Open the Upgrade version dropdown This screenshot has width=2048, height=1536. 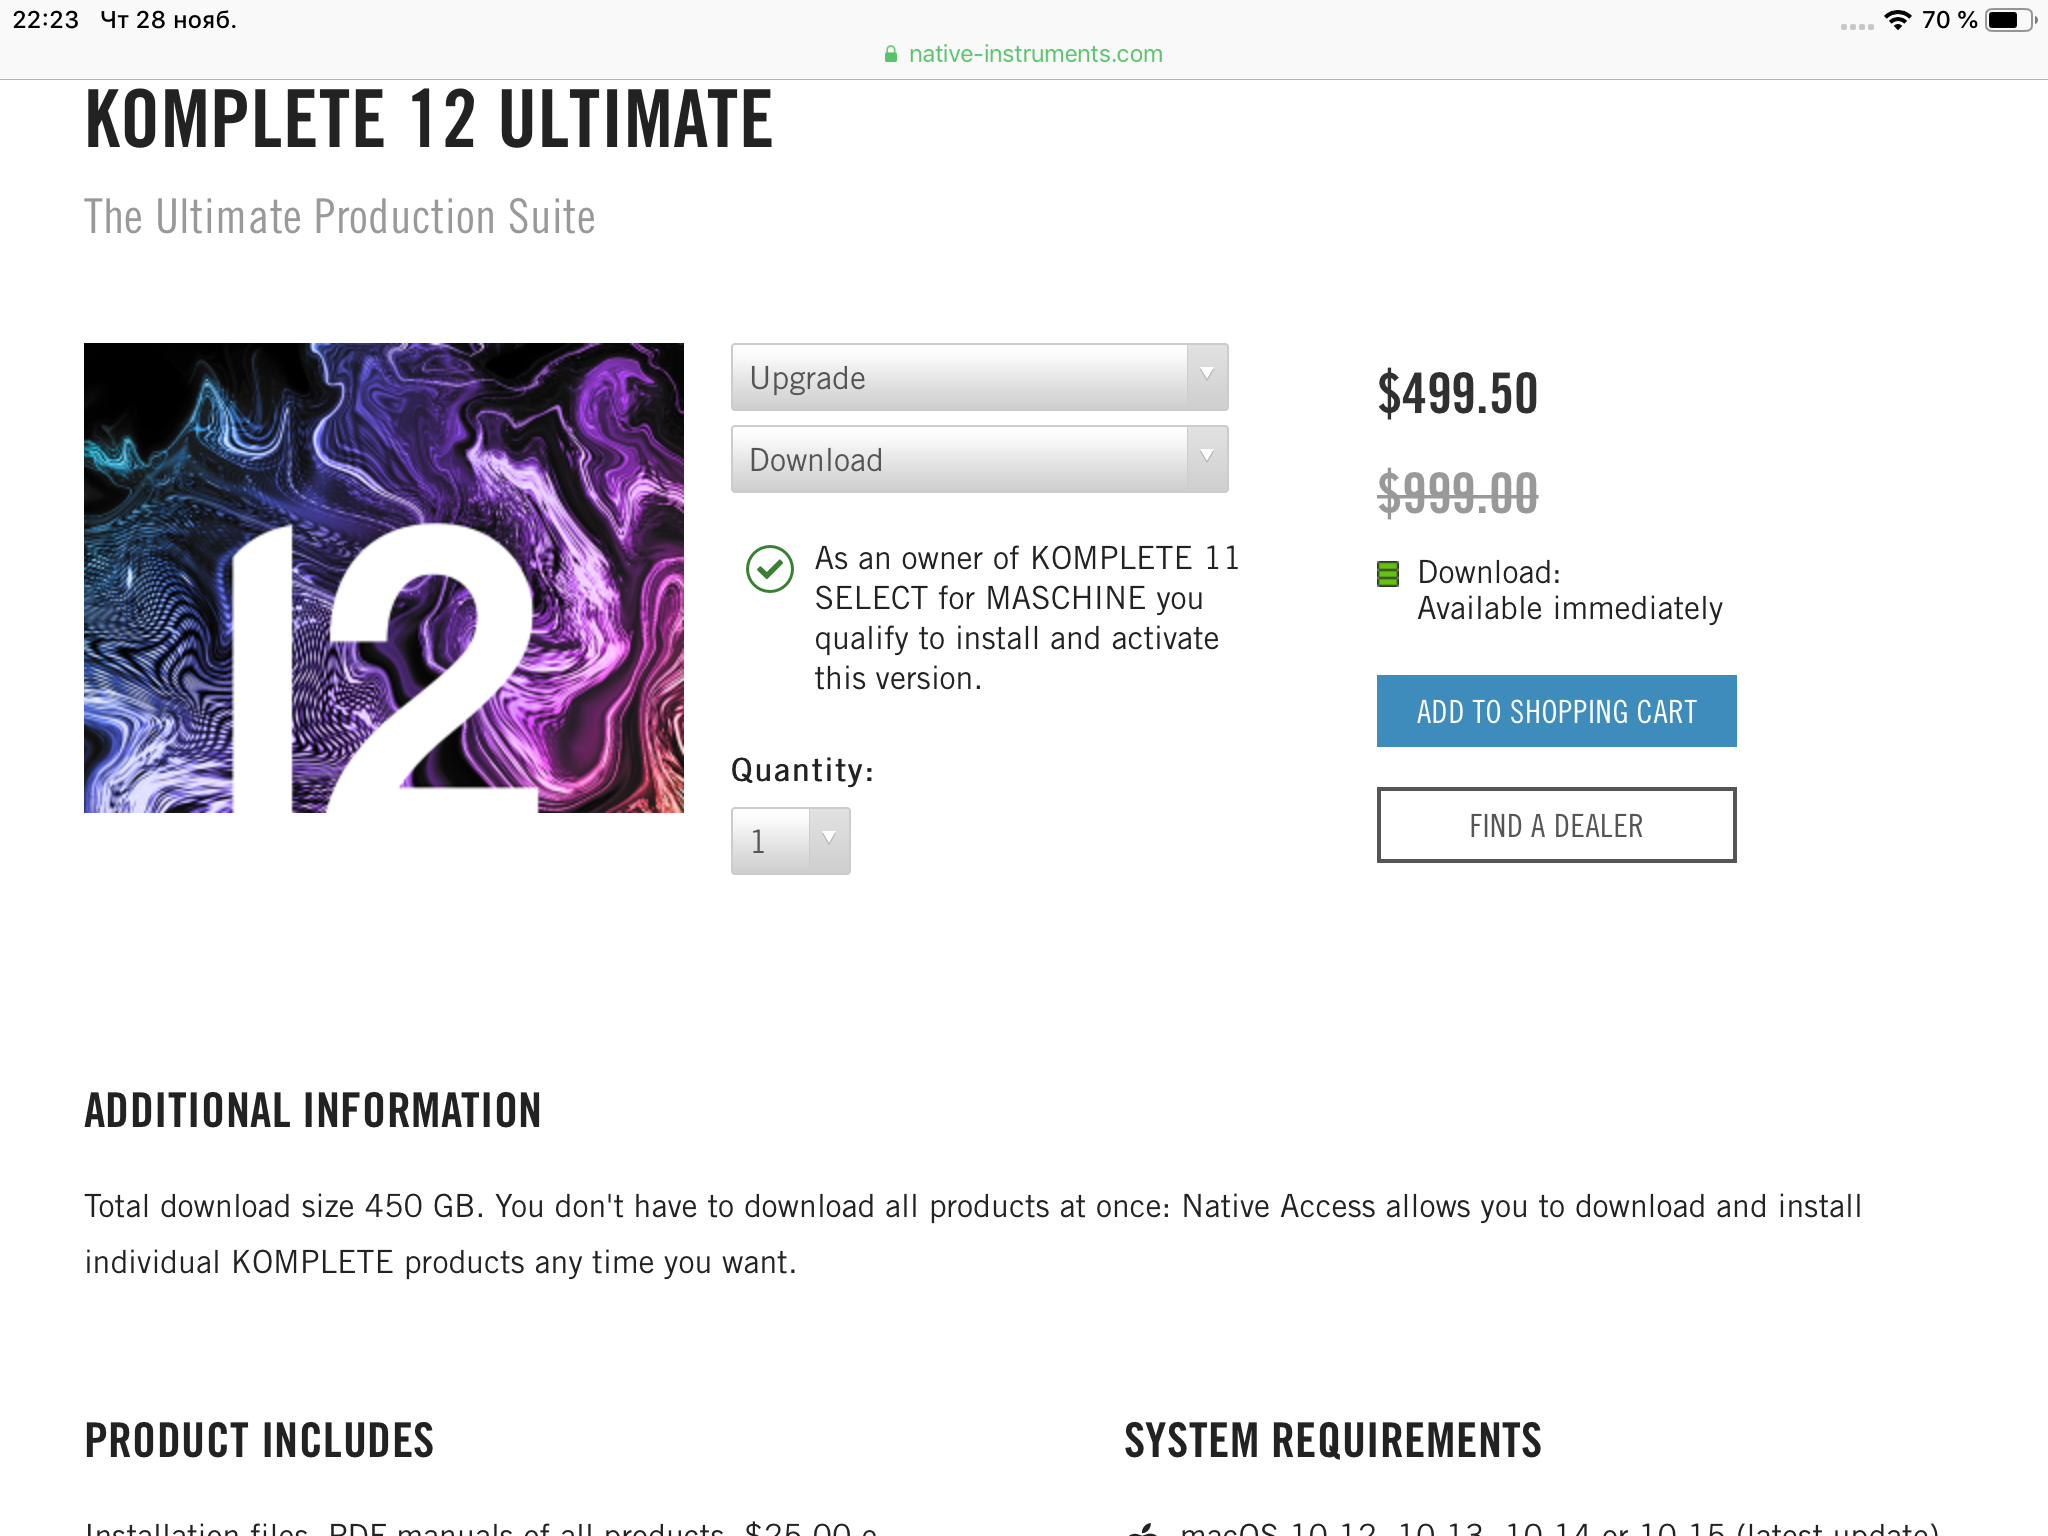pos(979,377)
